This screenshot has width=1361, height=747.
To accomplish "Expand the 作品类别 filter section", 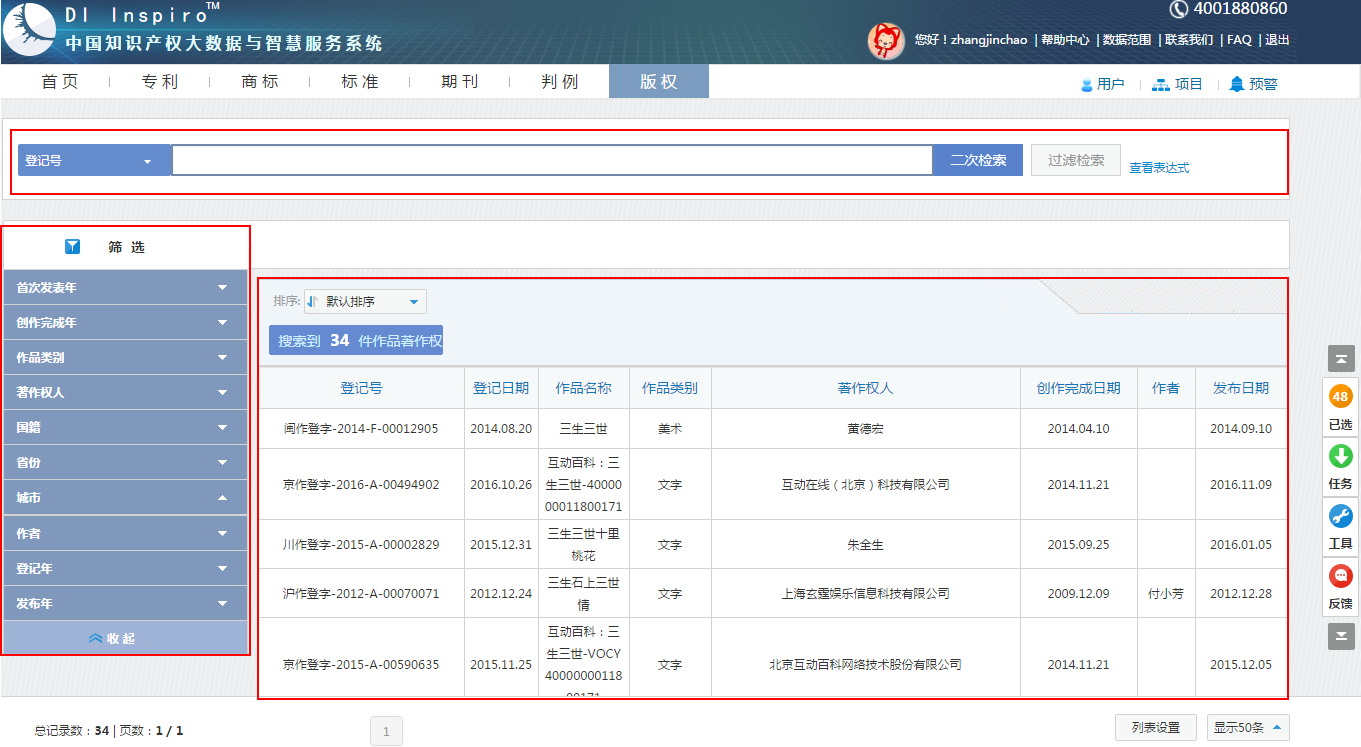I will pyautogui.click(x=125, y=358).
